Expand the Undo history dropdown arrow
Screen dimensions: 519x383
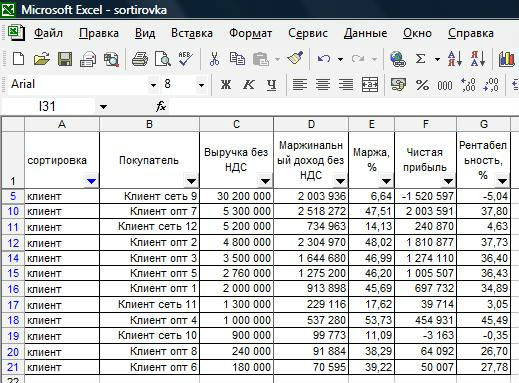pyautogui.click(x=340, y=60)
